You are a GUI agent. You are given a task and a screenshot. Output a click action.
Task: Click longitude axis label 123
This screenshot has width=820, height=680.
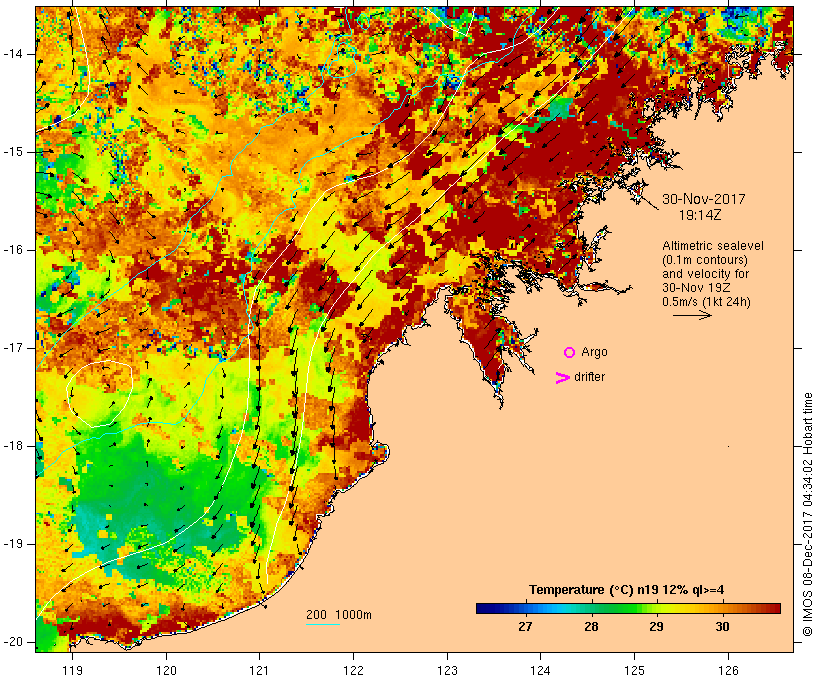click(x=447, y=670)
